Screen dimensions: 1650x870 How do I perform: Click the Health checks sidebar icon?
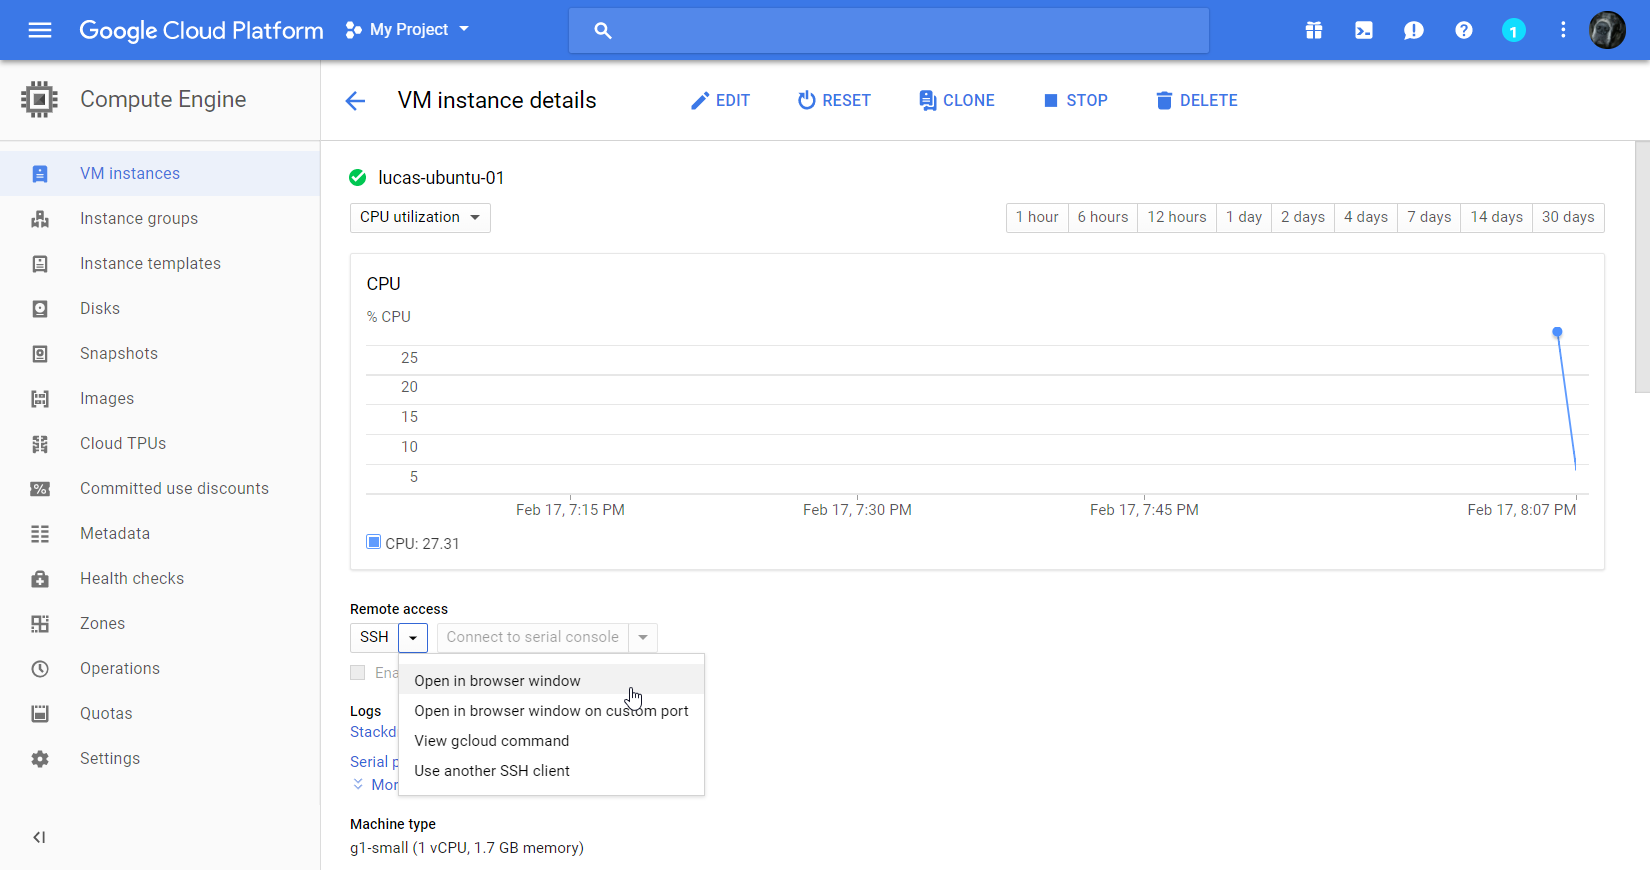point(40,579)
